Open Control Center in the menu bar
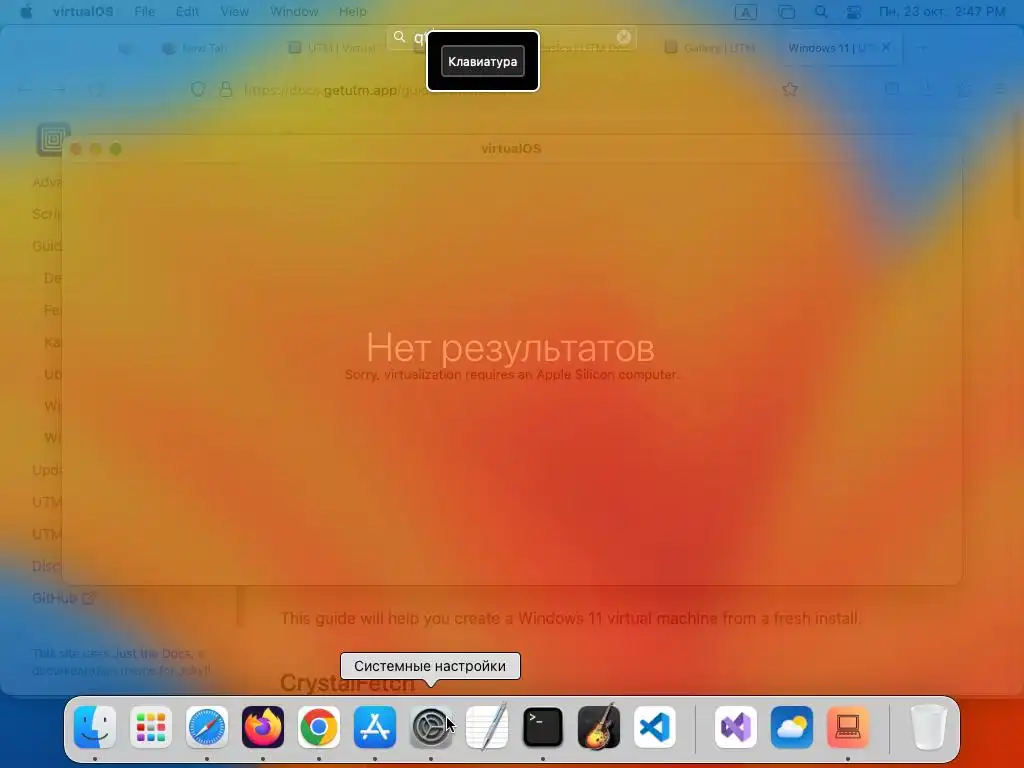 853,12
